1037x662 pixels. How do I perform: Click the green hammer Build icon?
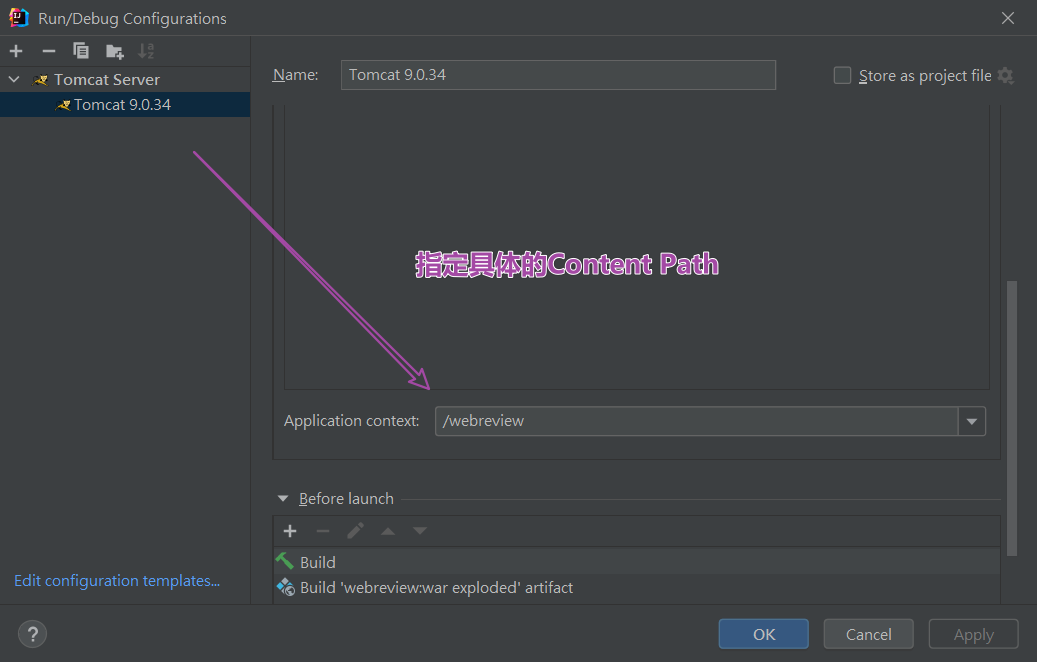(285, 561)
